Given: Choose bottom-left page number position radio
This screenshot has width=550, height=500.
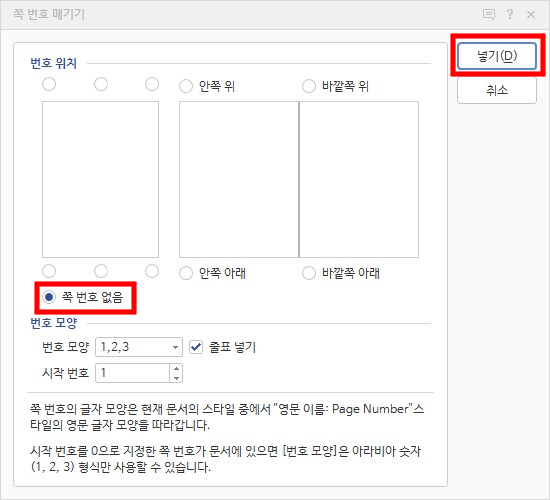Looking at the screenshot, I should click(x=49, y=271).
